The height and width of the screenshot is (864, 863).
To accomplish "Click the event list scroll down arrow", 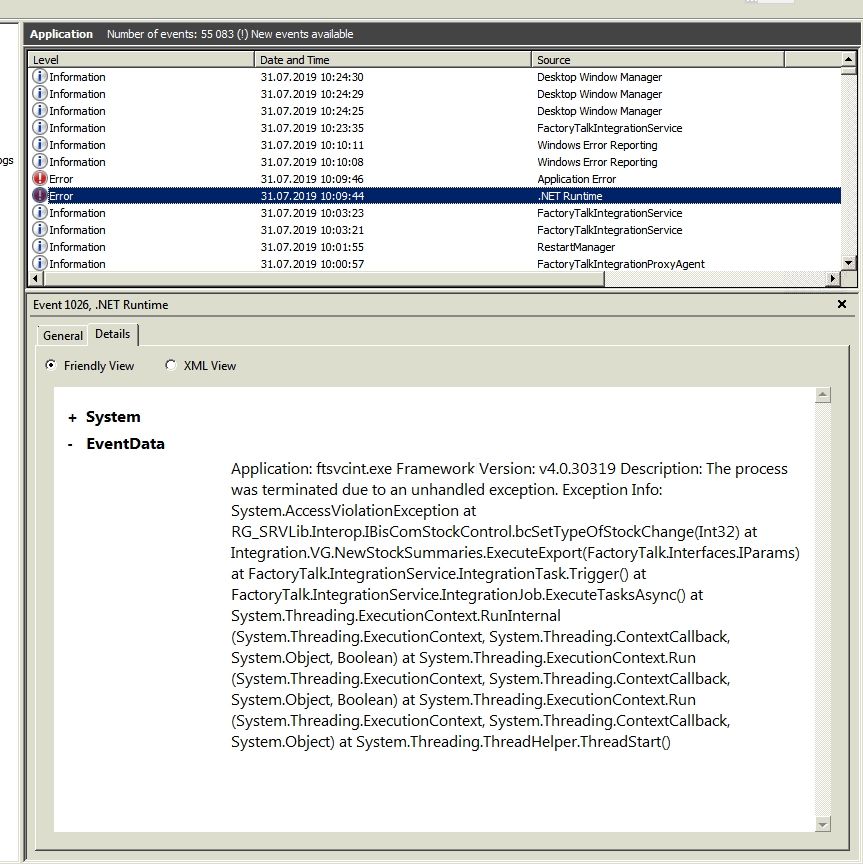I will pyautogui.click(x=848, y=263).
